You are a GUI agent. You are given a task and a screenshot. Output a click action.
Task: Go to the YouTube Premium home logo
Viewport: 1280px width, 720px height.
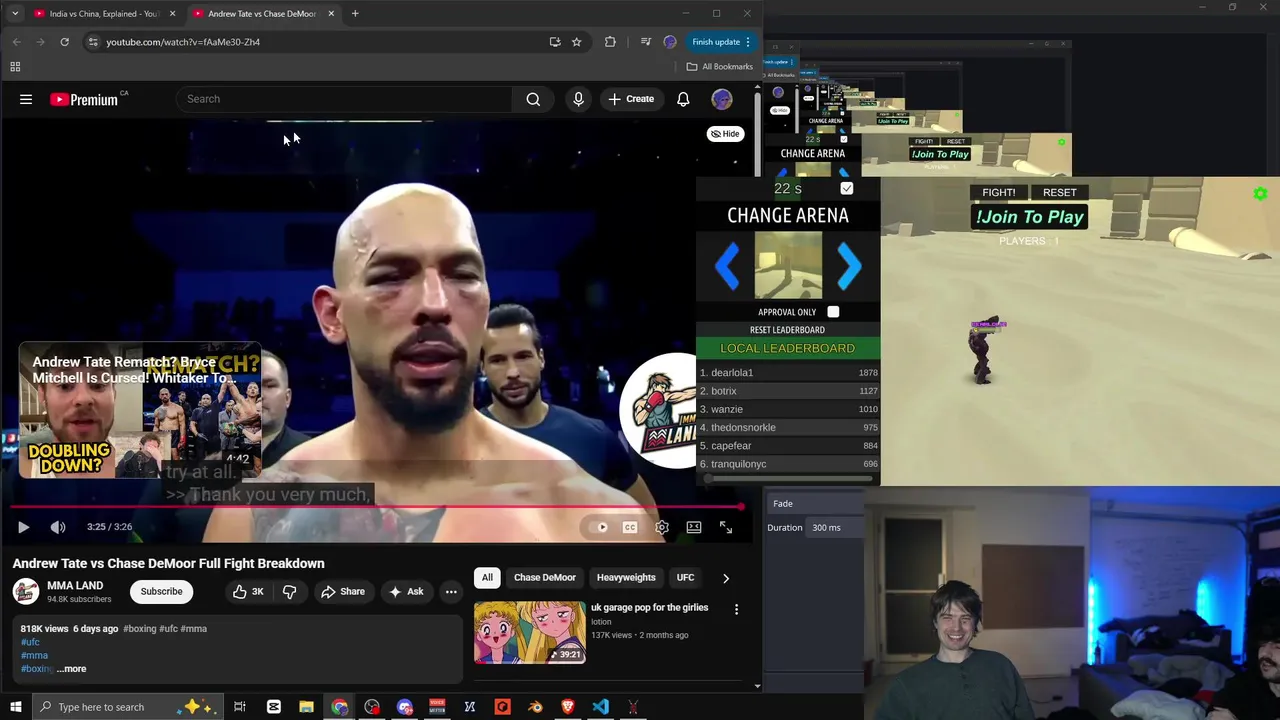pyautogui.click(x=84, y=99)
